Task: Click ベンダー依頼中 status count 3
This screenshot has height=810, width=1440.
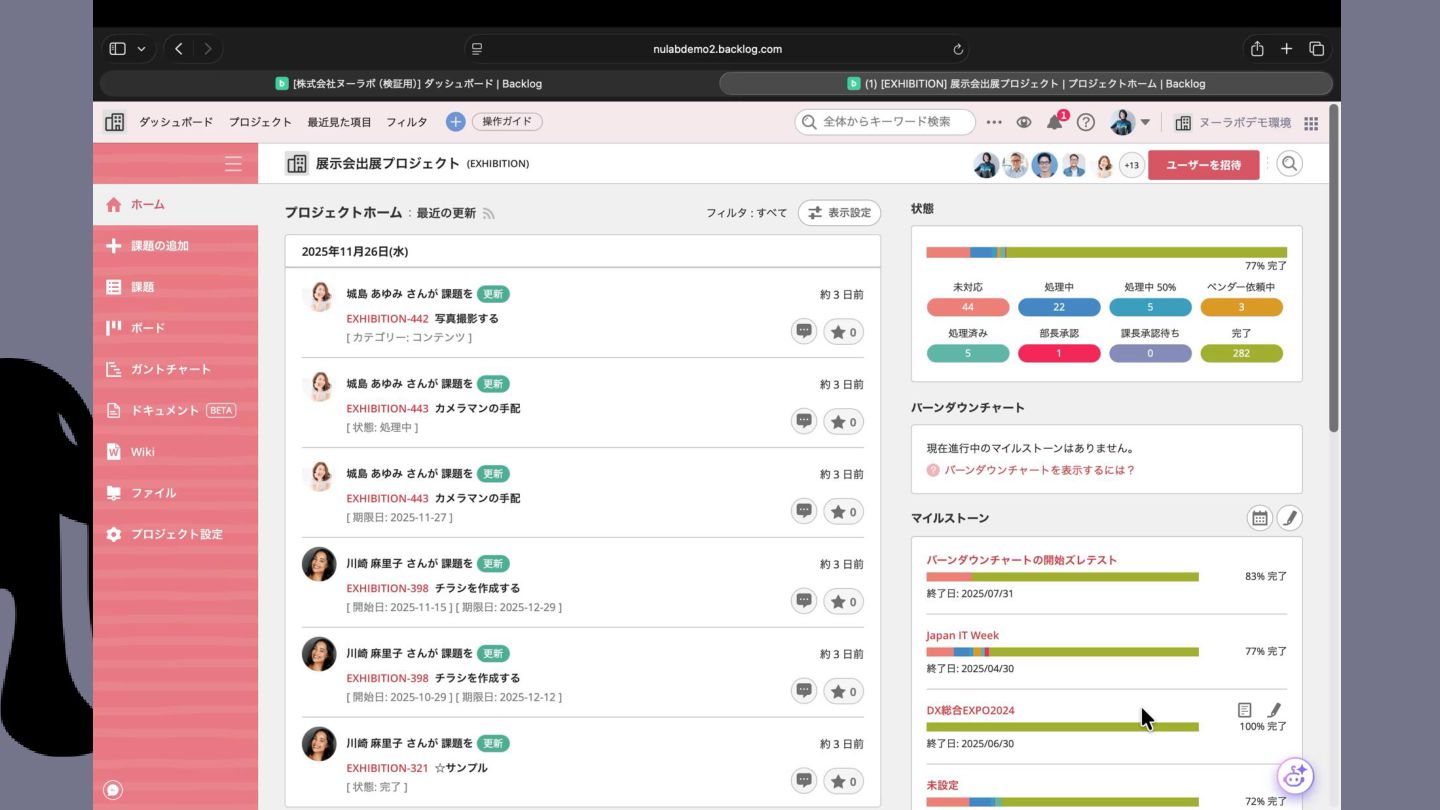Action: pyautogui.click(x=1241, y=307)
